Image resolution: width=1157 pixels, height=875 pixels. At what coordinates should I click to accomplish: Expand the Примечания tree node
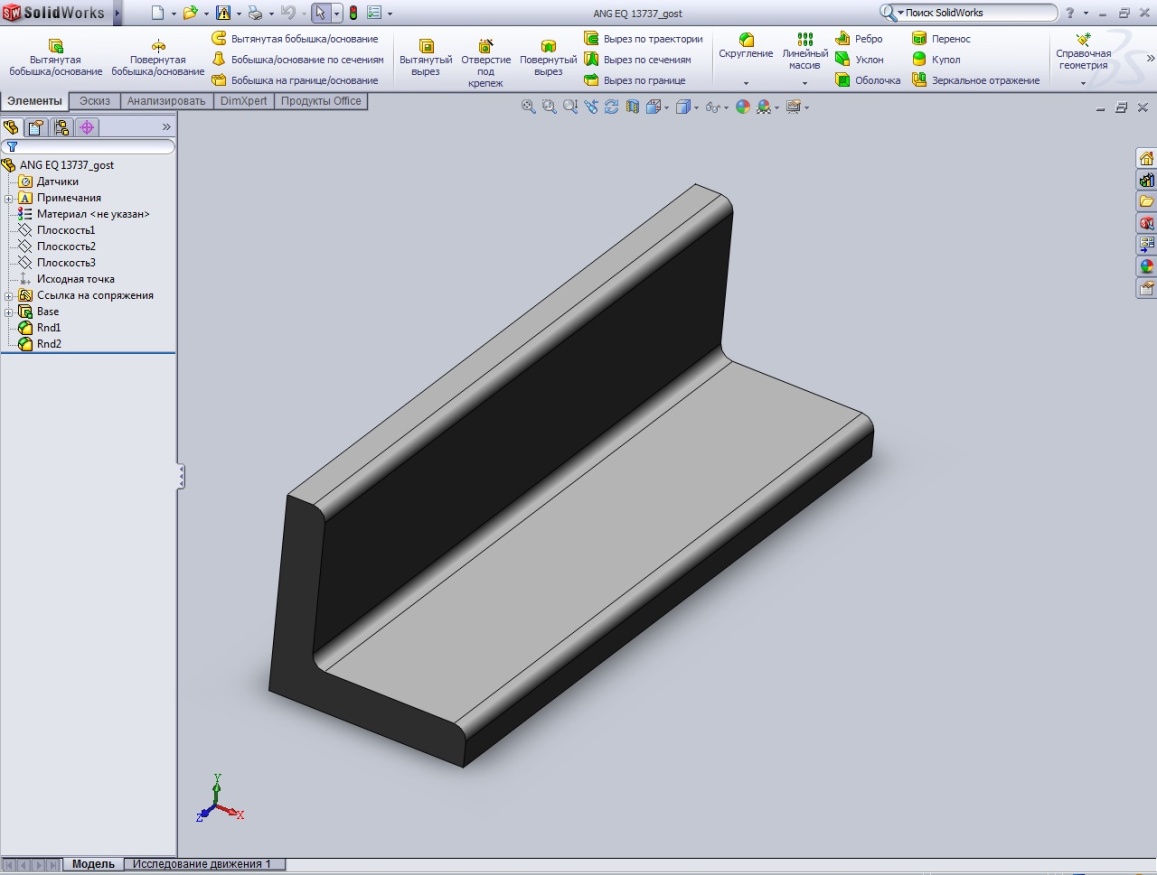(x=8, y=198)
